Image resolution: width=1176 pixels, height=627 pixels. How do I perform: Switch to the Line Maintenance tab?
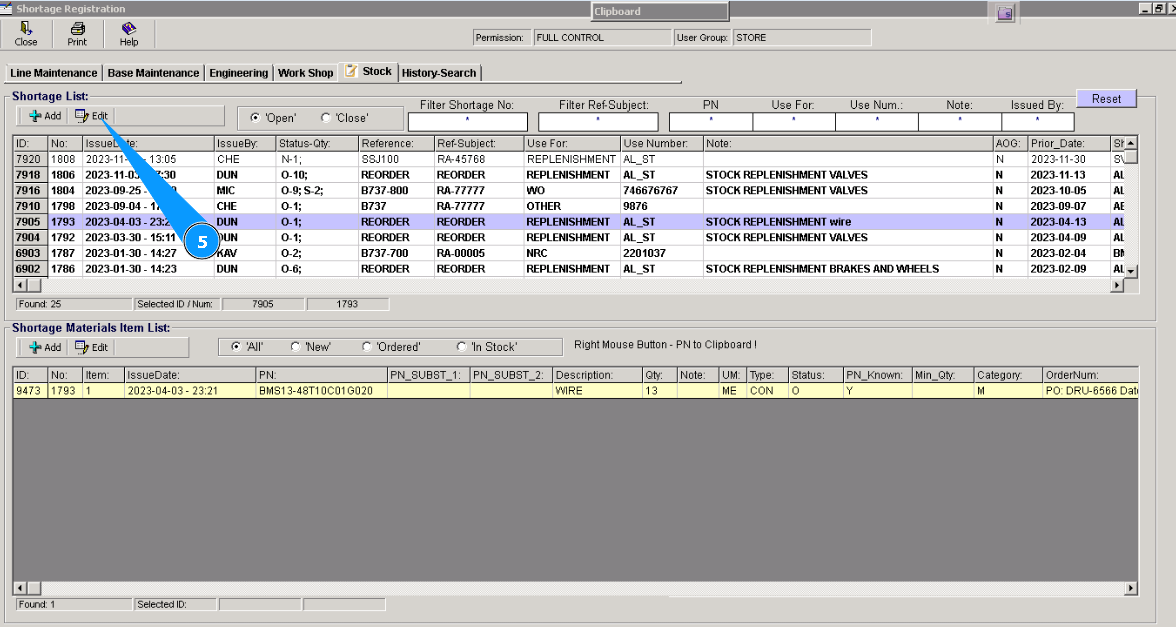coord(53,73)
